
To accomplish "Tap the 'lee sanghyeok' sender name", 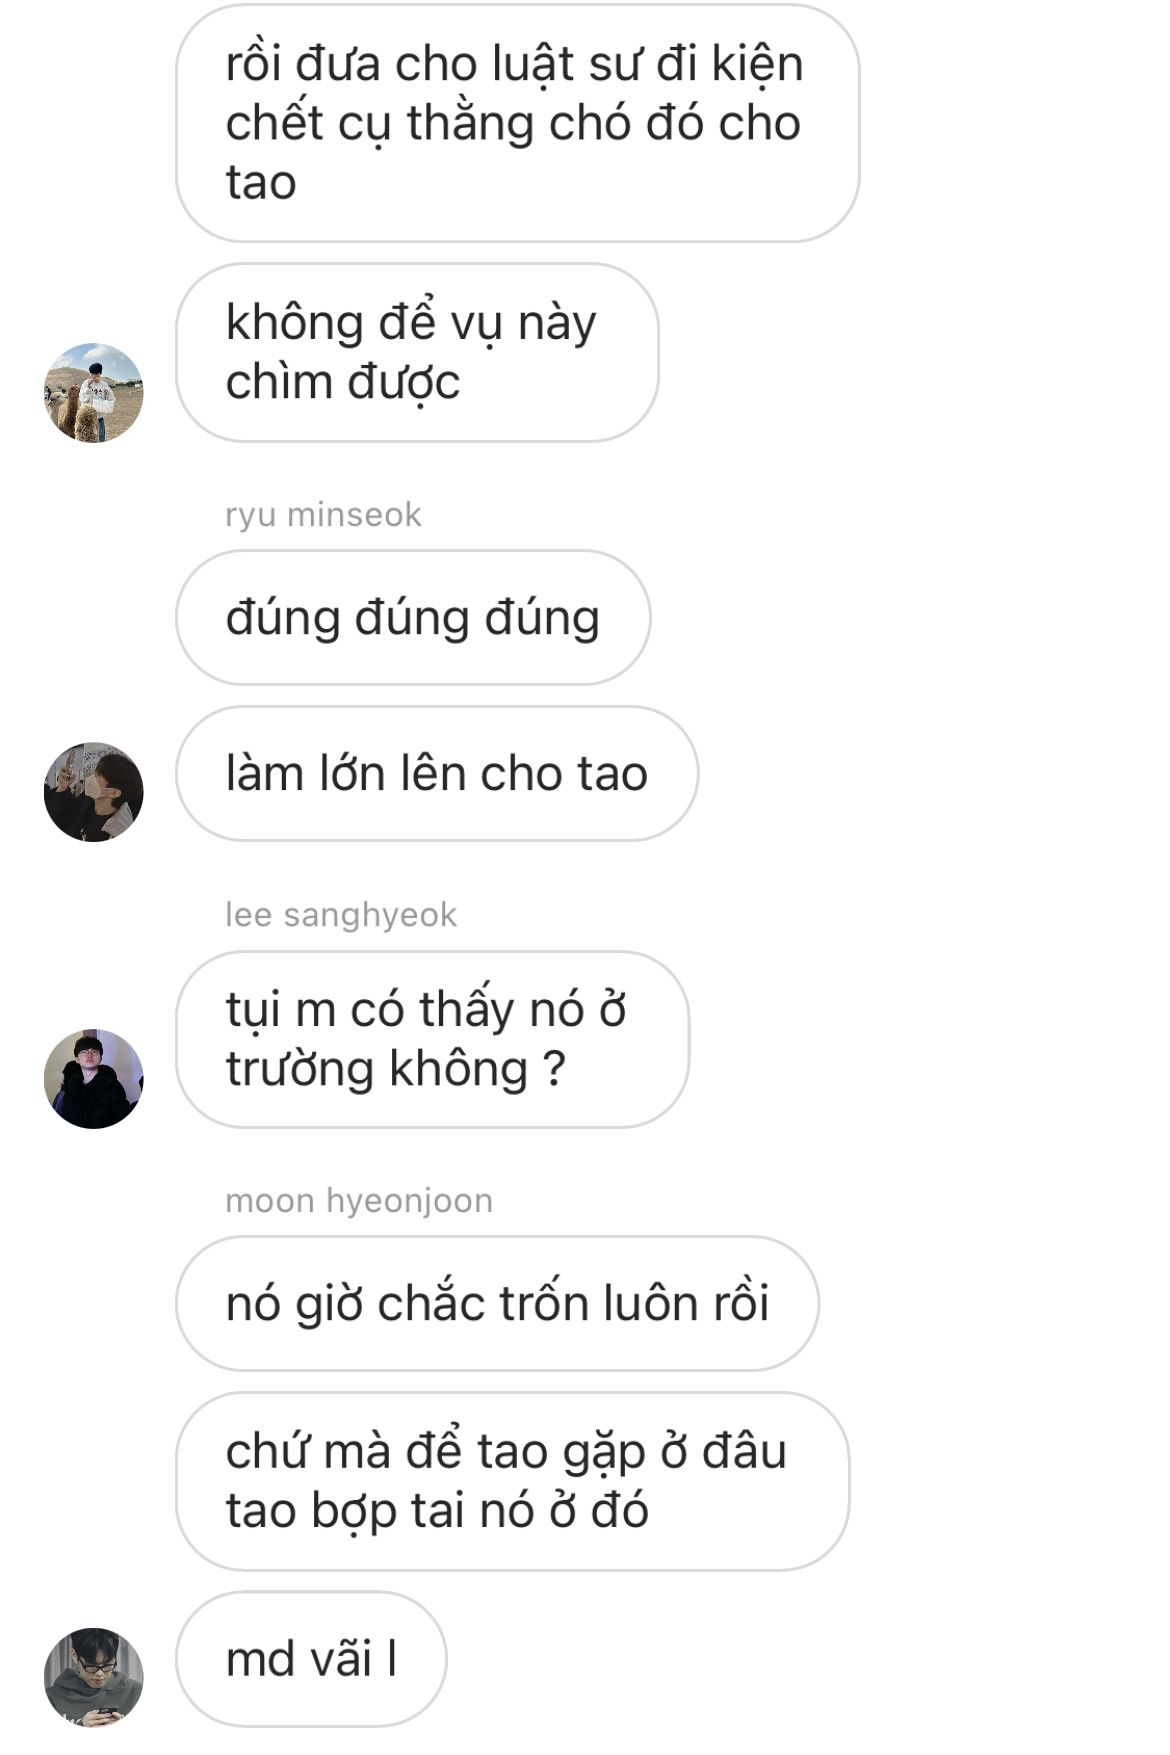I will coord(341,914).
